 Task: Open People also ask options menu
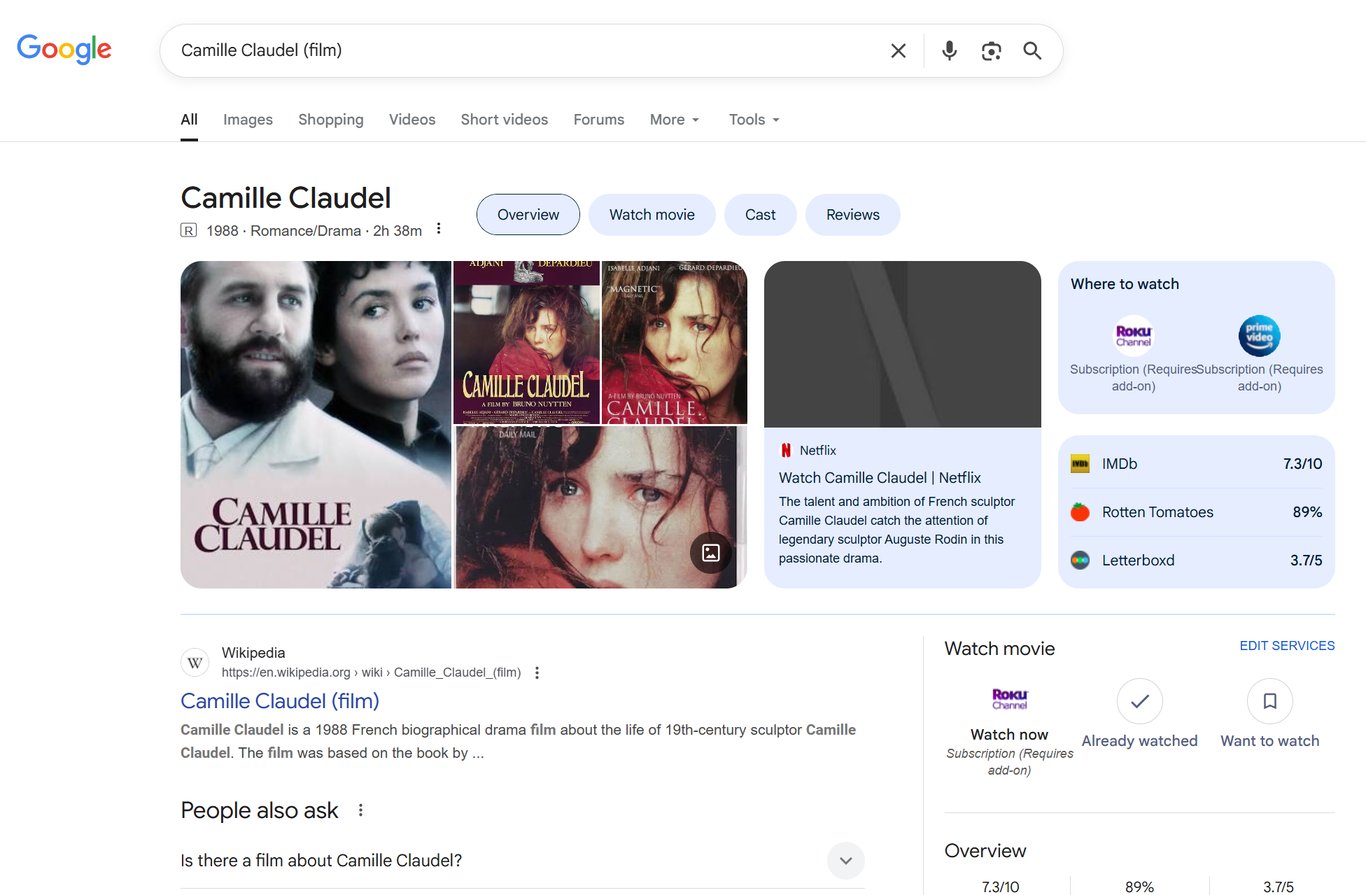click(x=361, y=810)
